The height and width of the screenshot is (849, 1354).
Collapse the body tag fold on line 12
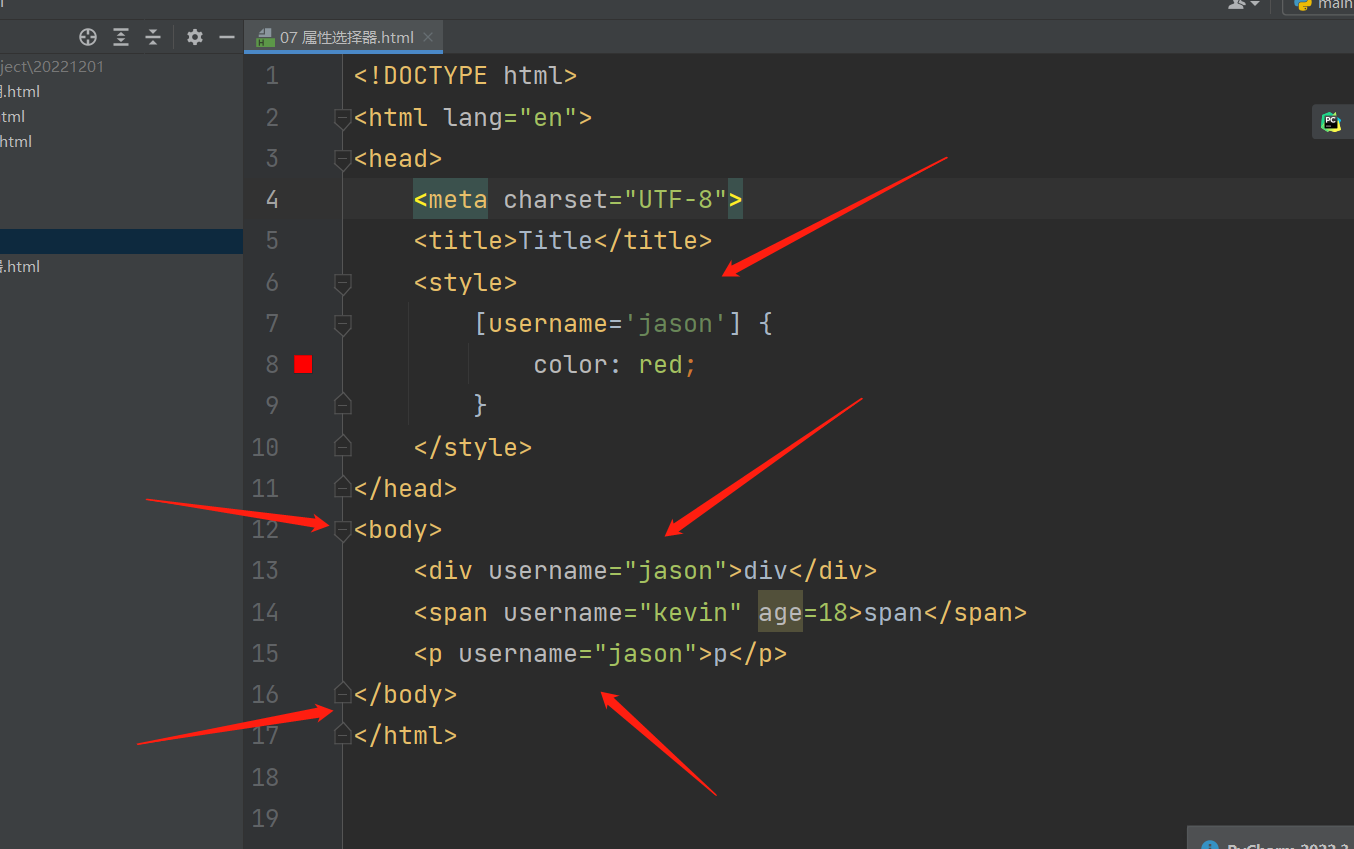tap(343, 529)
